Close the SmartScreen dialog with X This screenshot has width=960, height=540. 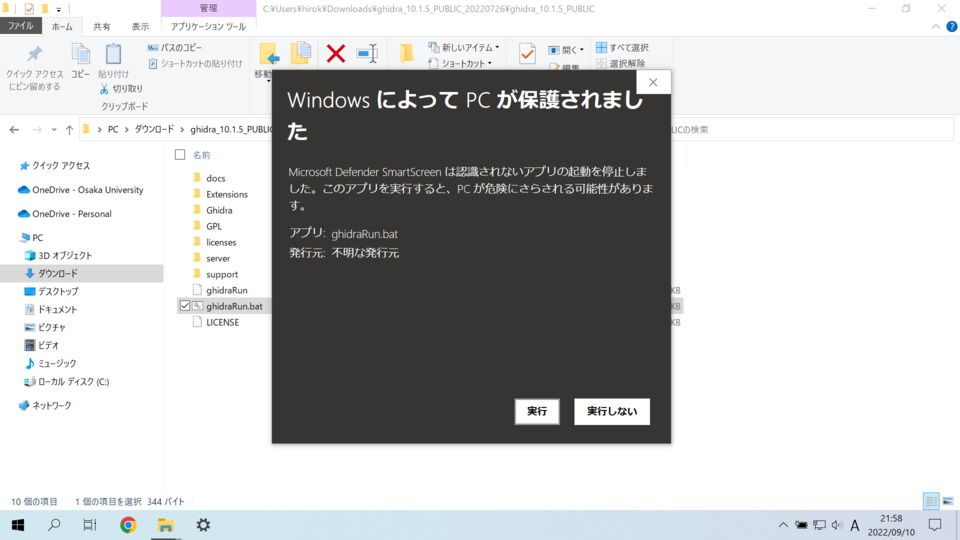653,82
